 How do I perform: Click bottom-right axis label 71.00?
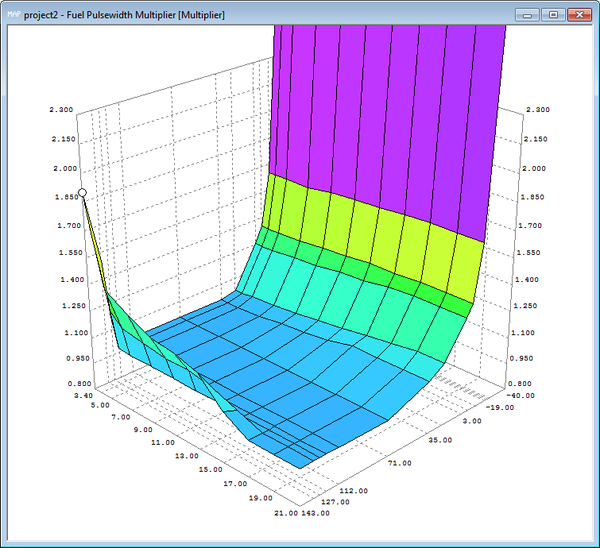click(x=399, y=463)
